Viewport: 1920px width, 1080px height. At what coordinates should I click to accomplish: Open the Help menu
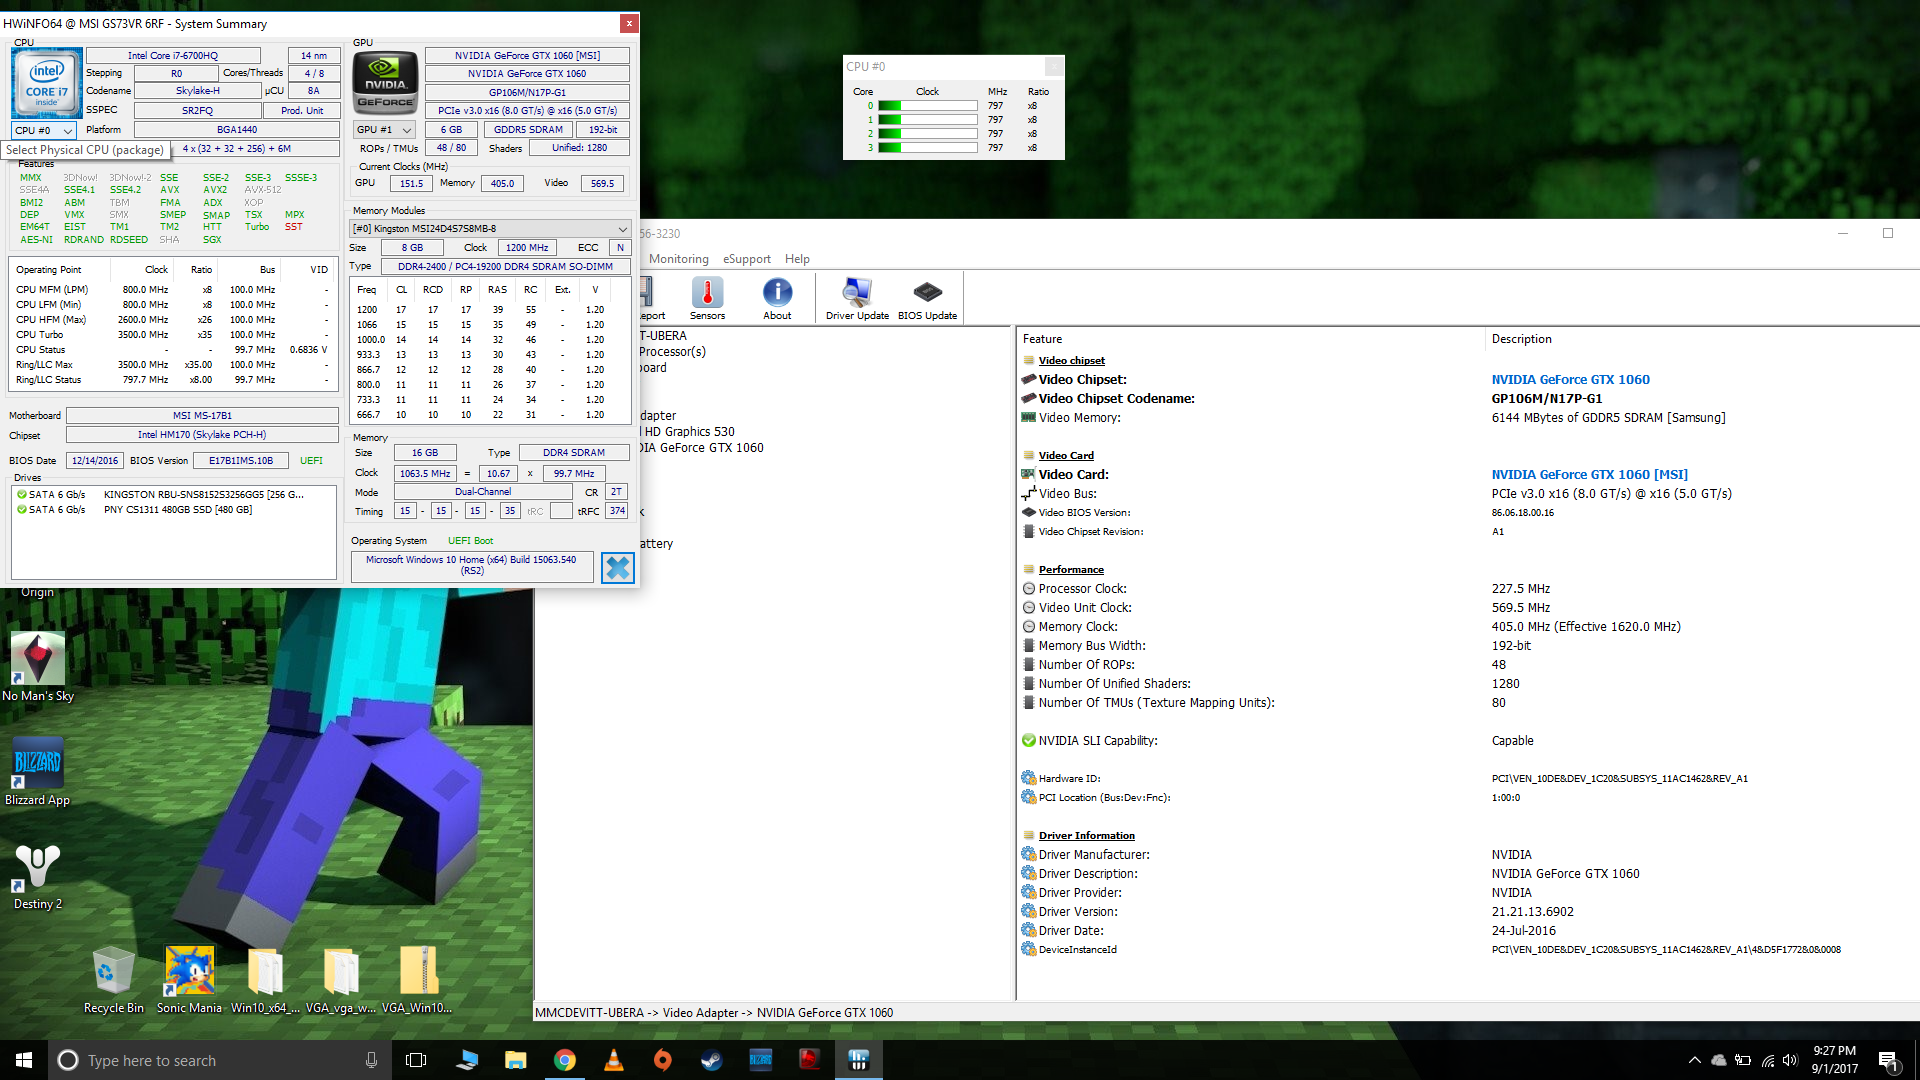pyautogui.click(x=797, y=259)
